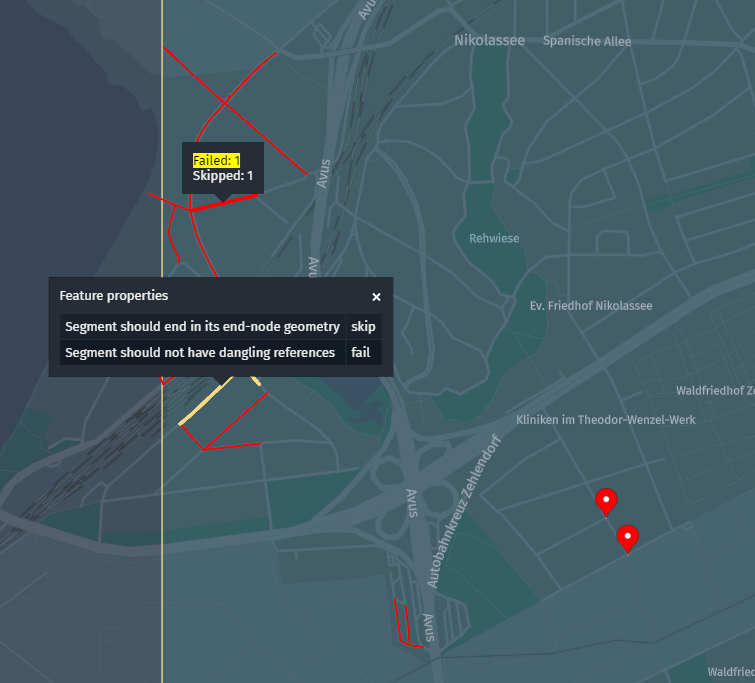Click the upper red location pin marker
755x683 pixels.
pyautogui.click(x=606, y=502)
